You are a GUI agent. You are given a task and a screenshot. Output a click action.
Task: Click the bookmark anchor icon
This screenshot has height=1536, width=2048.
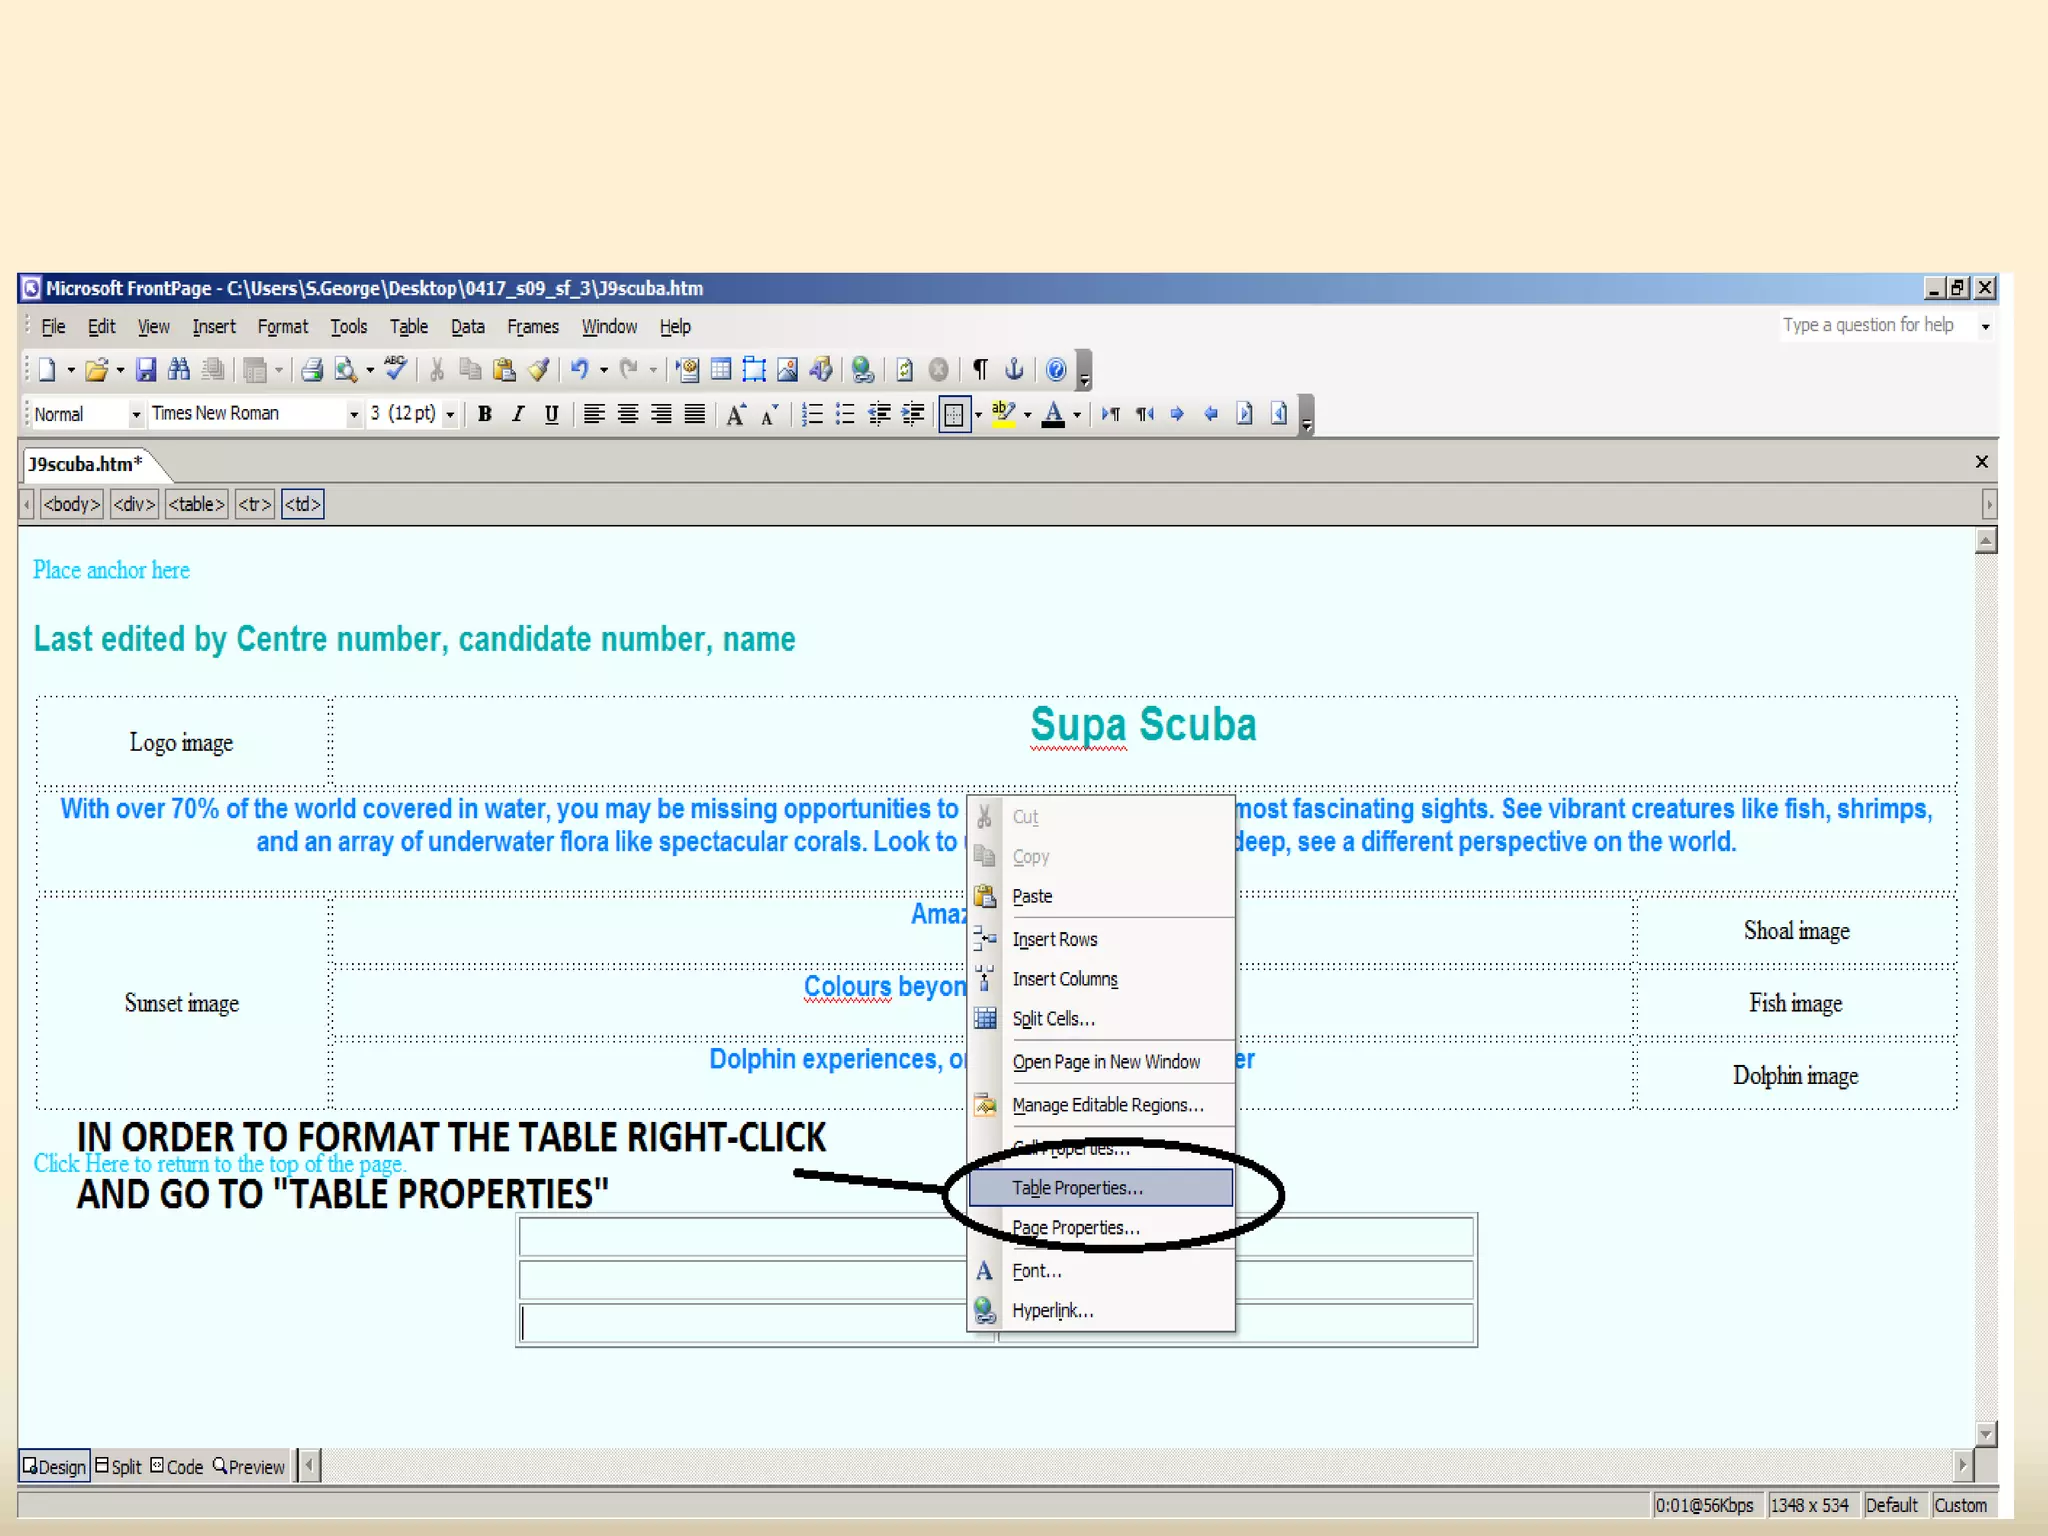coord(1014,370)
